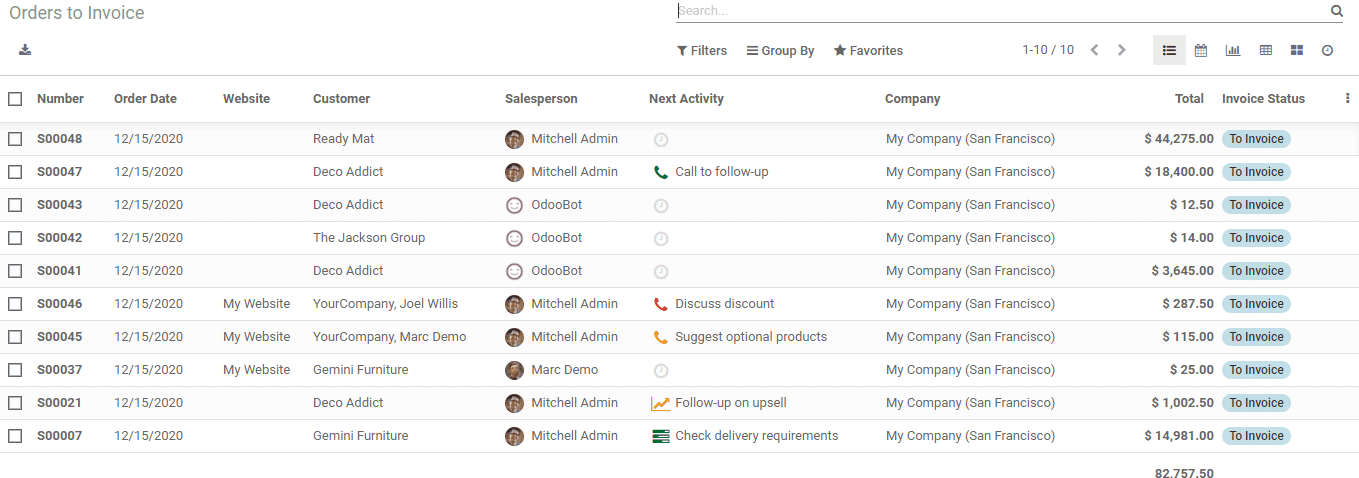Click into the Search input field
The width and height of the screenshot is (1359, 478).
point(1000,11)
